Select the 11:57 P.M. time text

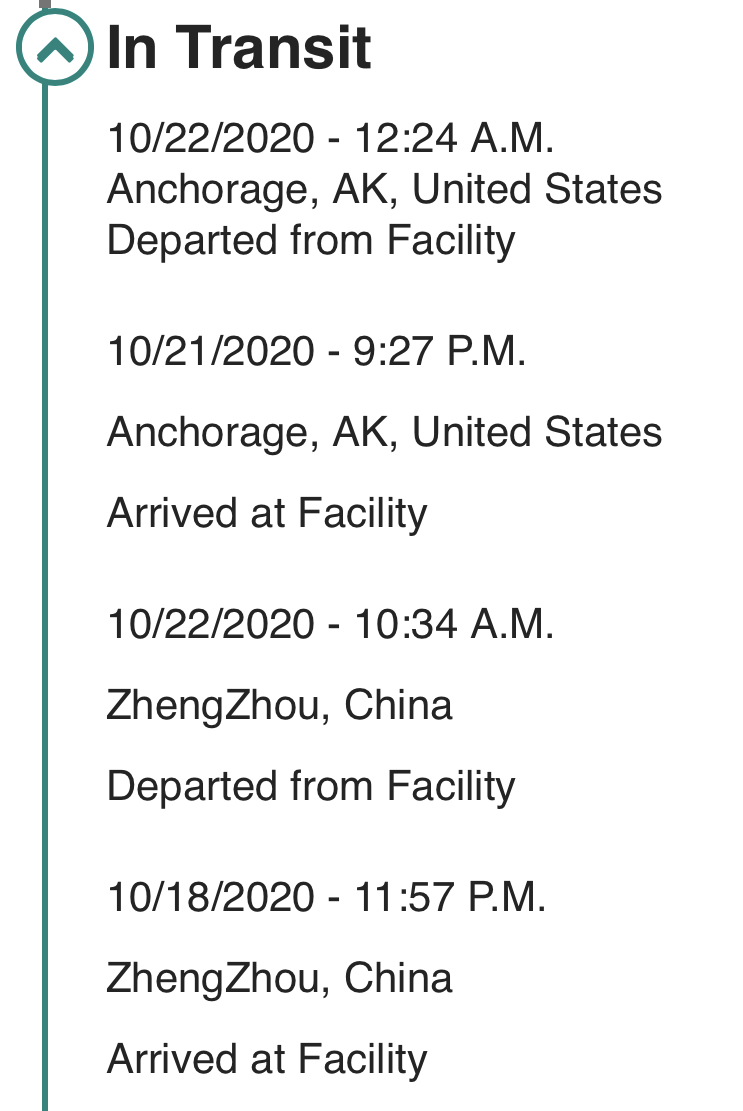tap(451, 897)
